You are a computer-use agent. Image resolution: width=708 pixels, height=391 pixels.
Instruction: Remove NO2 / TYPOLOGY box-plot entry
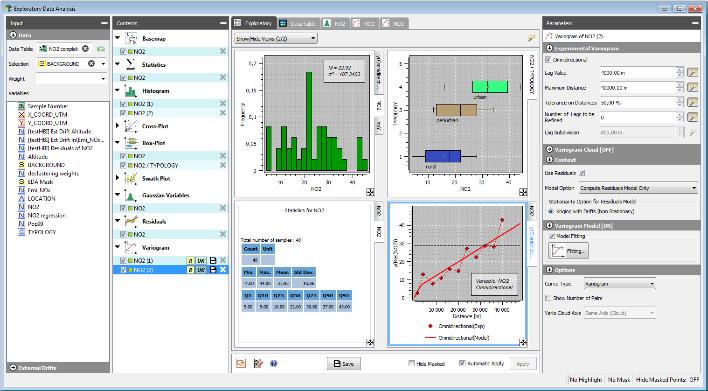click(223, 165)
